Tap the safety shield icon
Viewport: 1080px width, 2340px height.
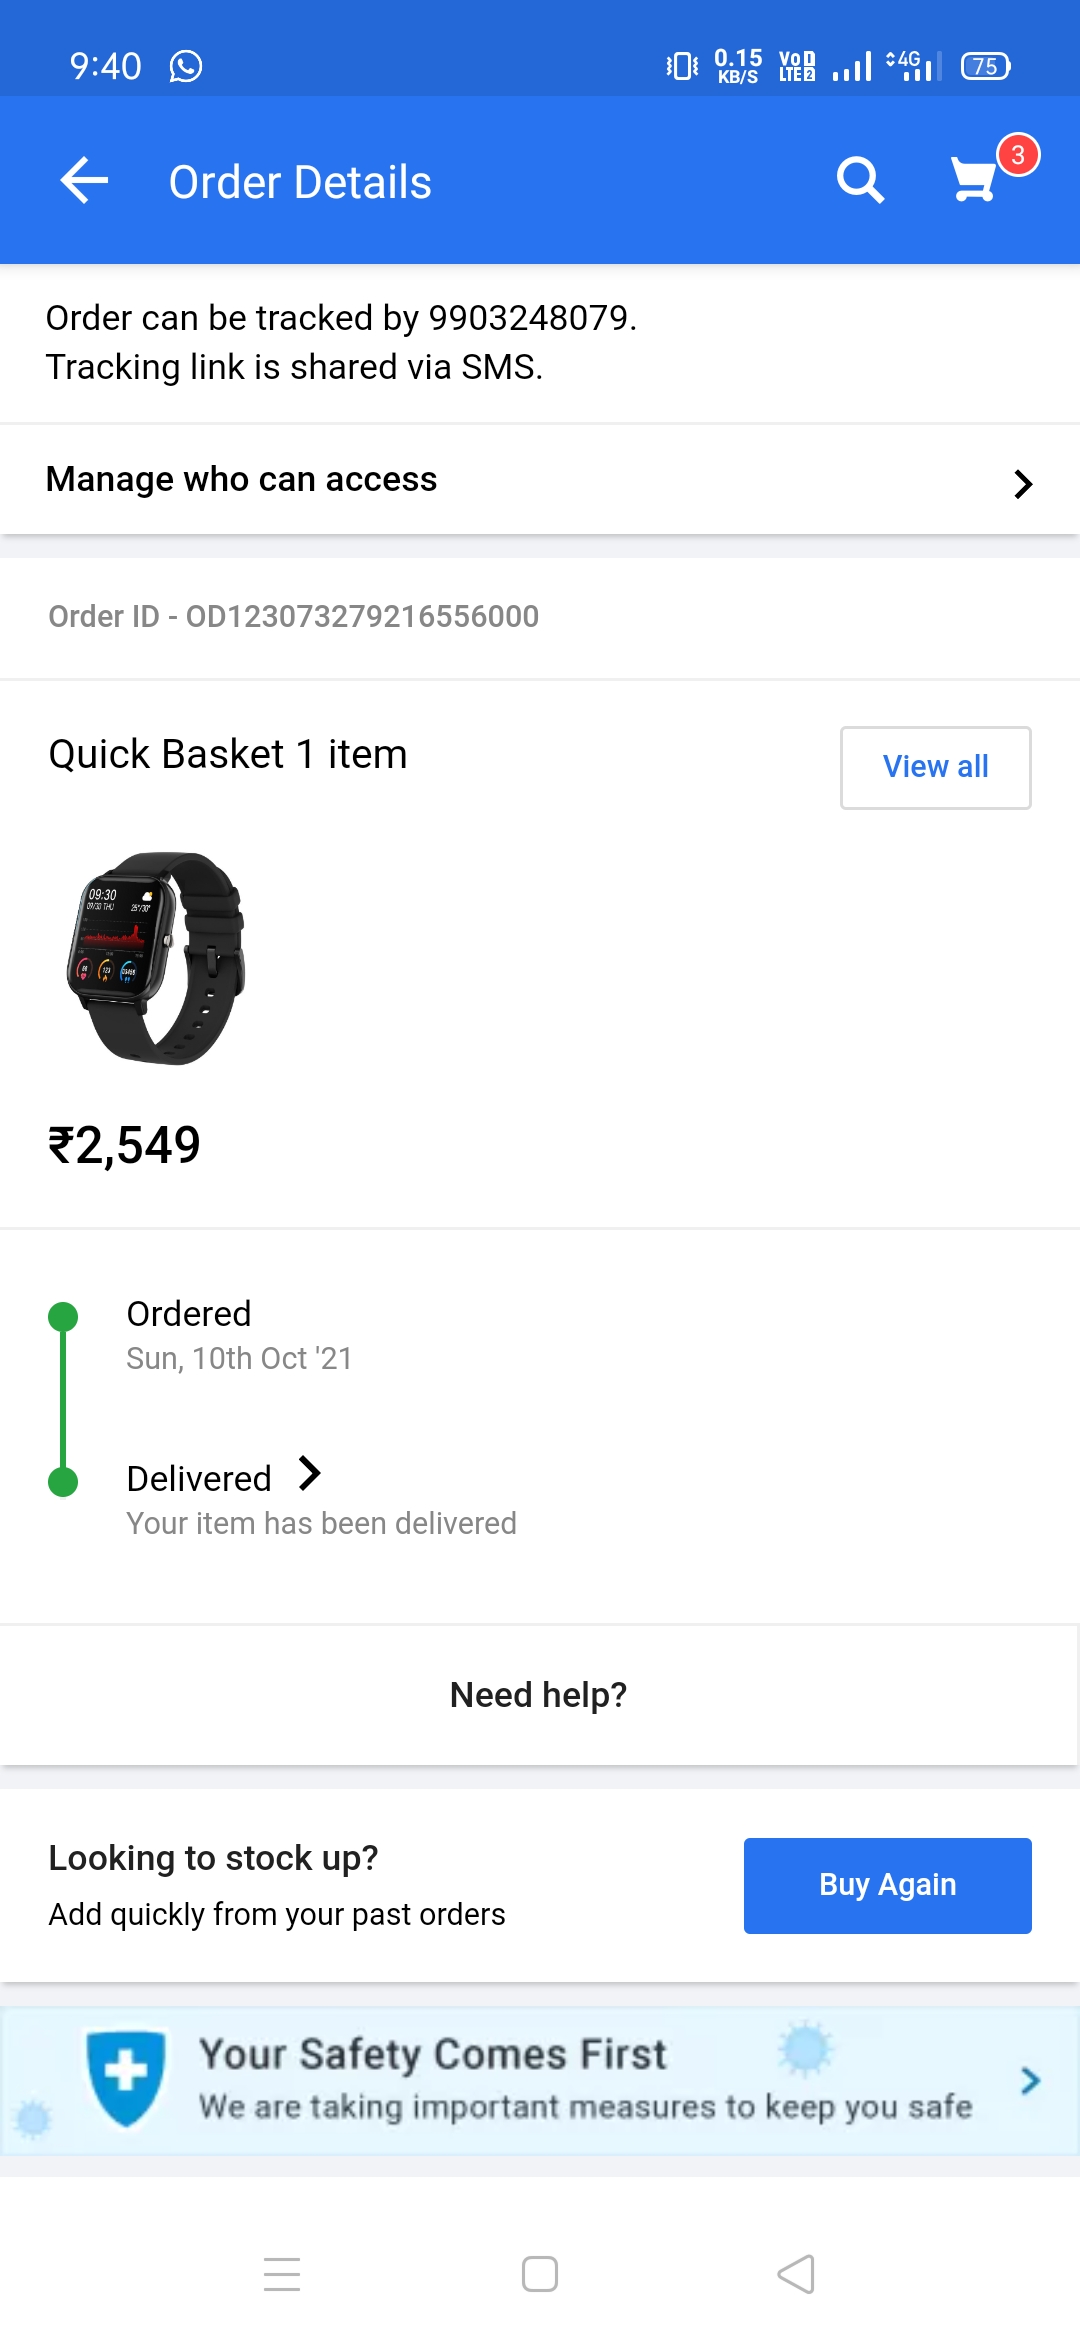(126, 2078)
